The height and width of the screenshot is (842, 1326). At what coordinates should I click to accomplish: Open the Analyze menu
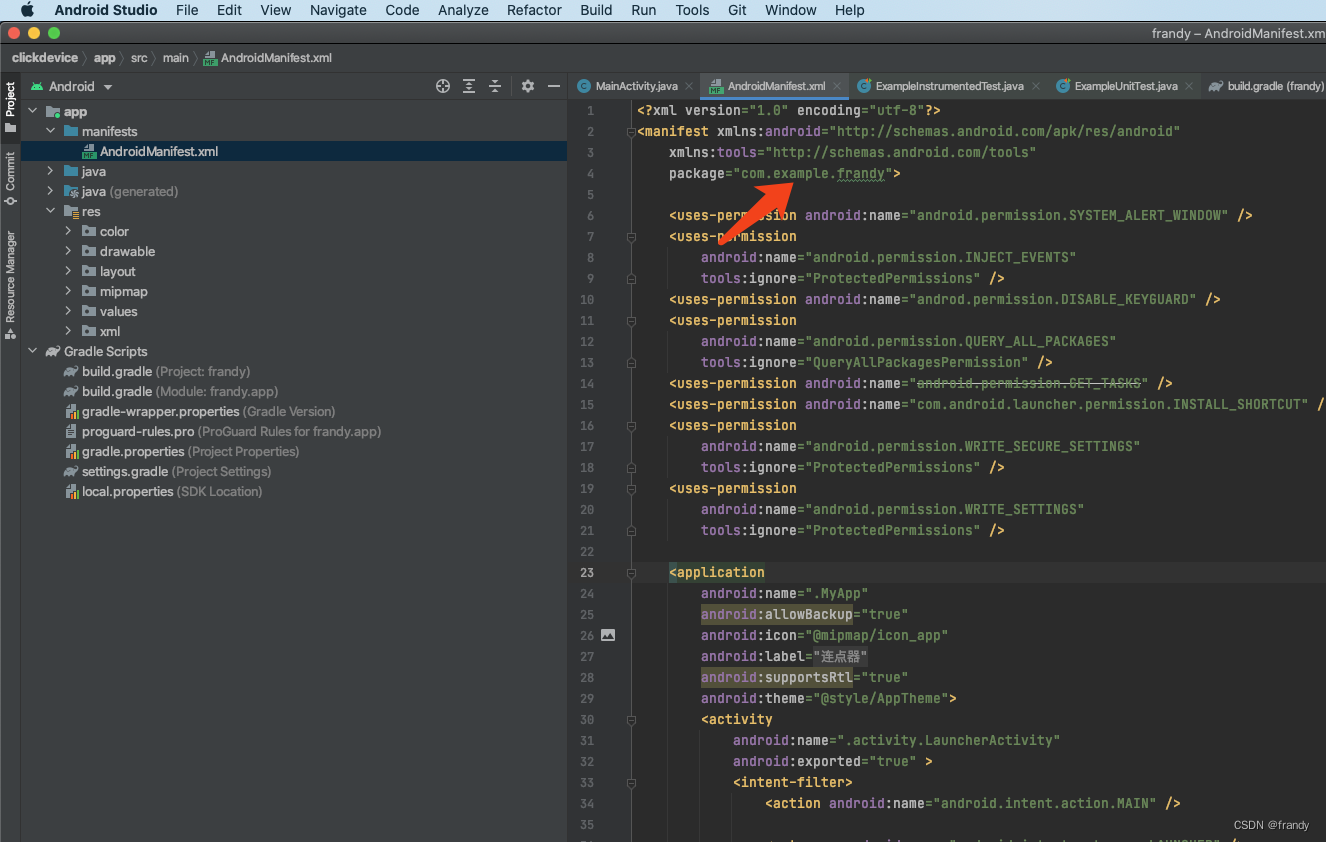point(463,10)
